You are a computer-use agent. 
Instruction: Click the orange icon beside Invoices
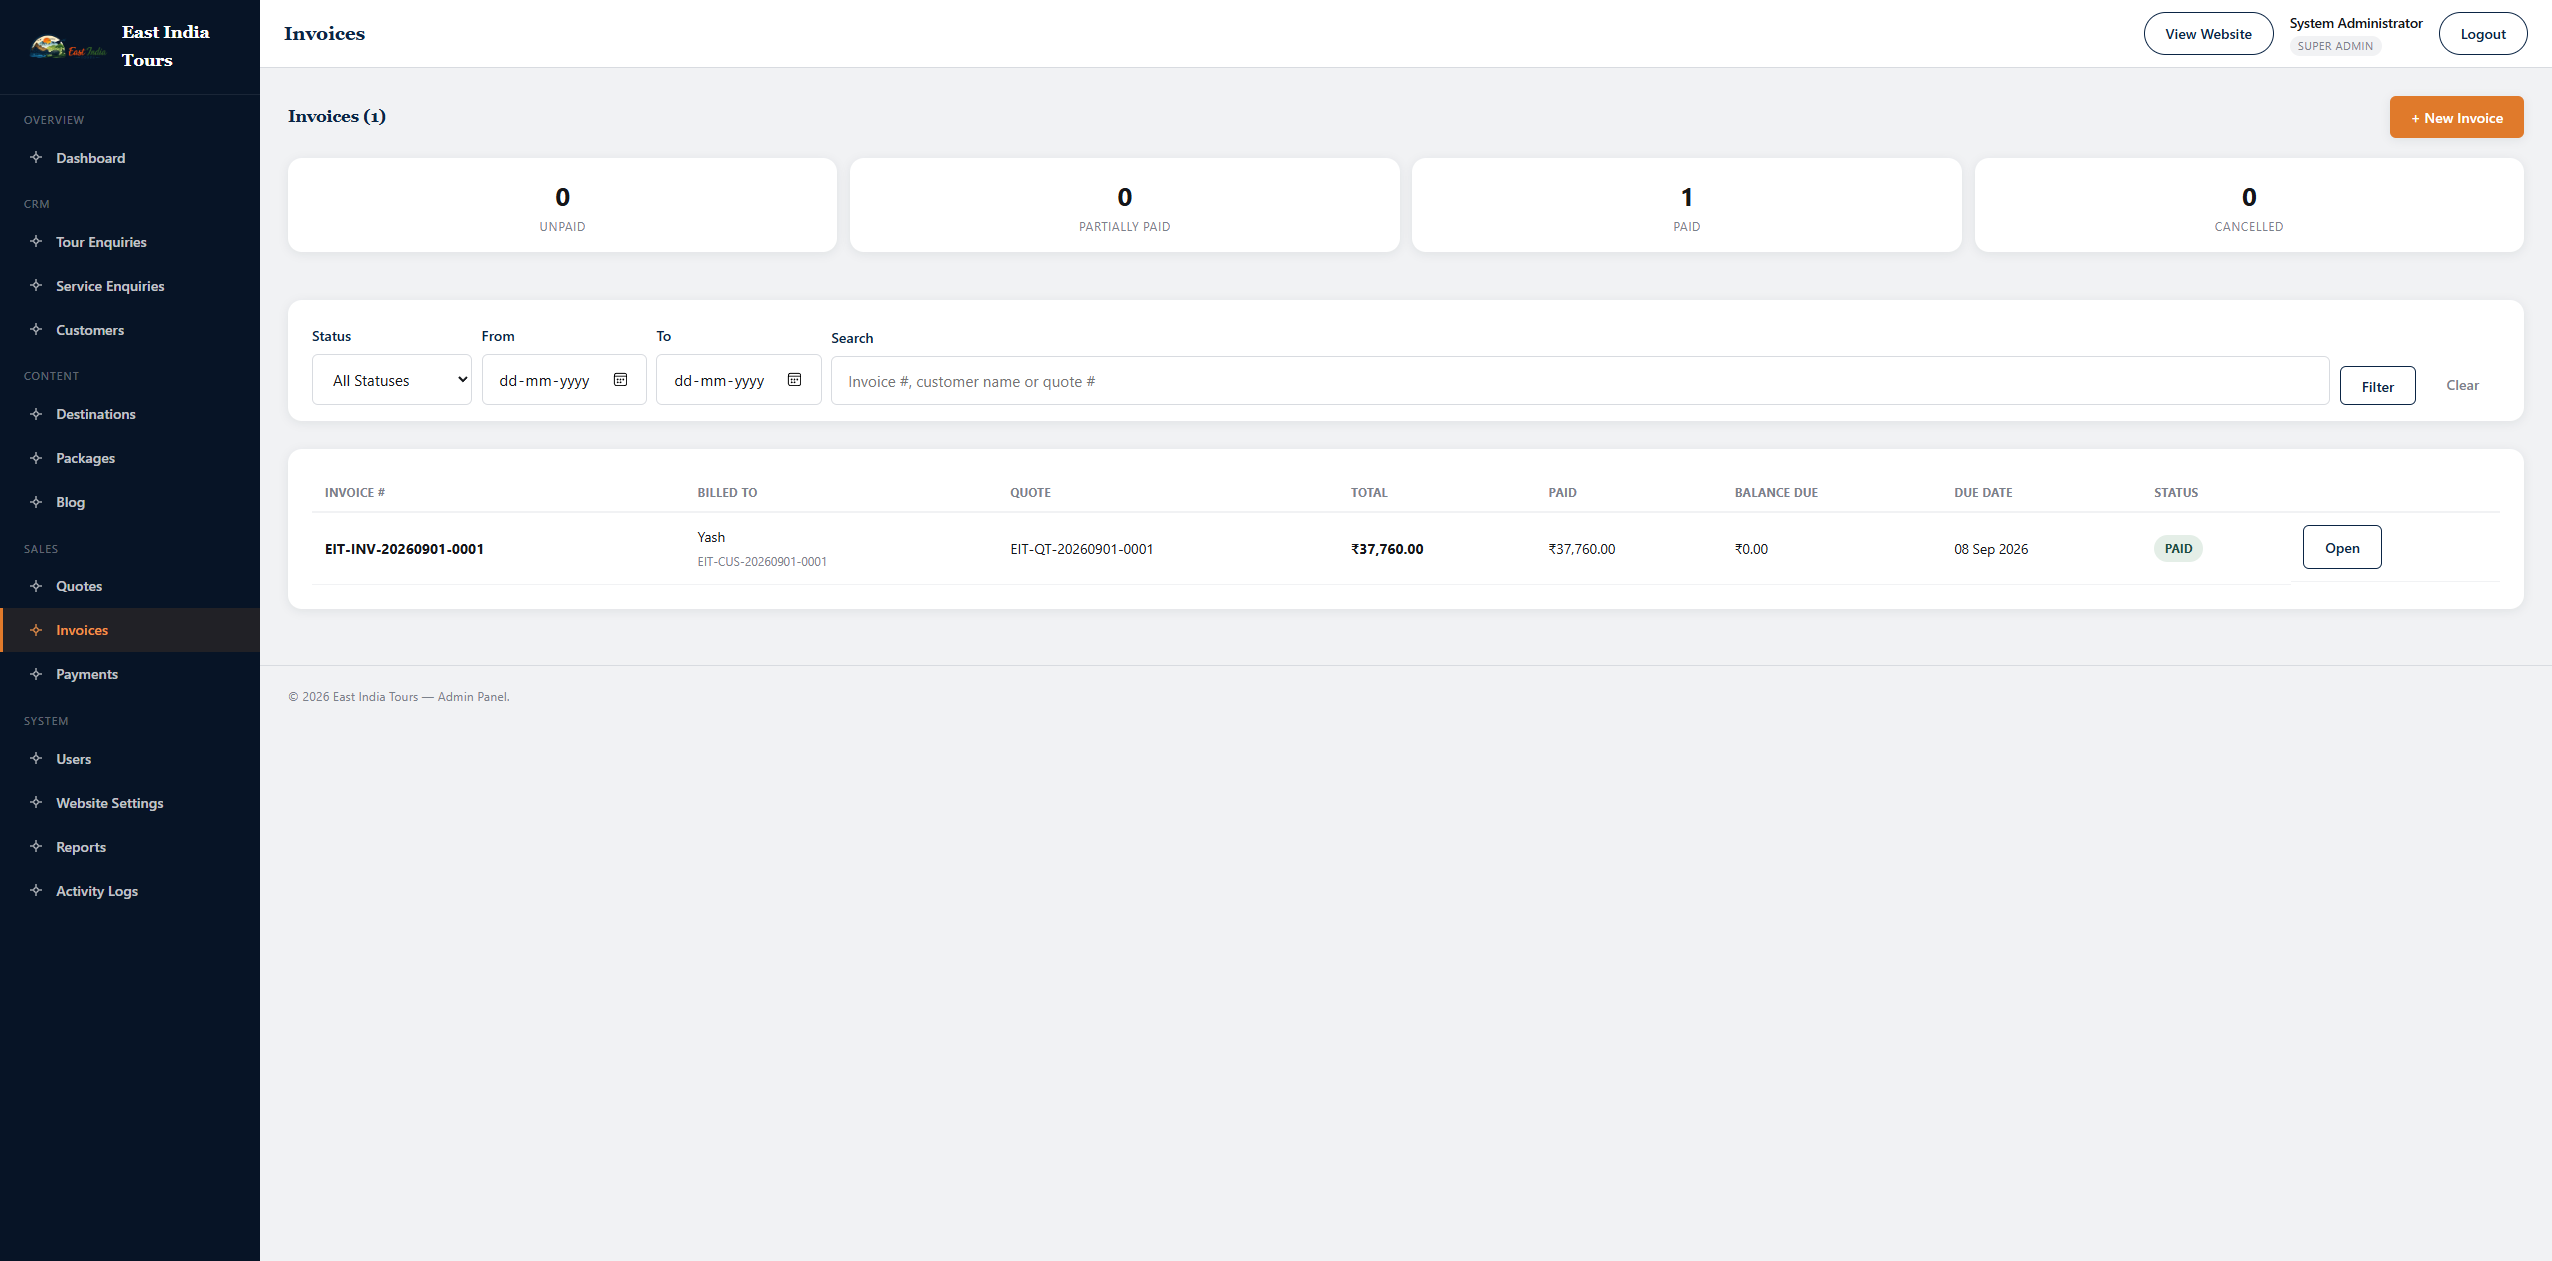pyautogui.click(x=36, y=629)
